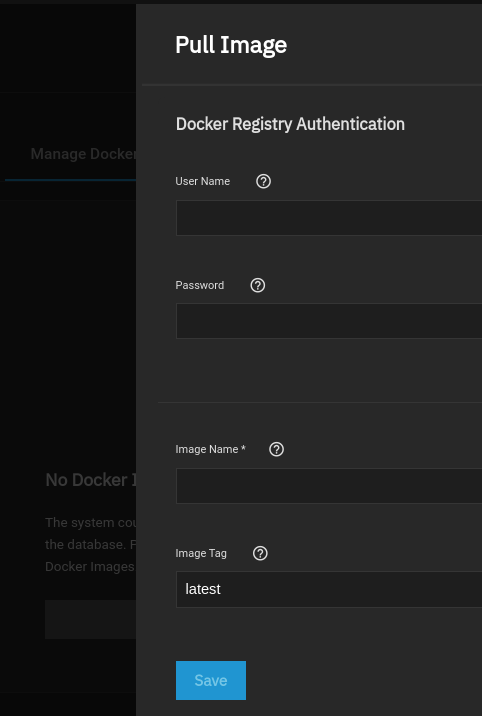The height and width of the screenshot is (716, 482).
Task: Focus the User Name input field
Action: click(329, 218)
